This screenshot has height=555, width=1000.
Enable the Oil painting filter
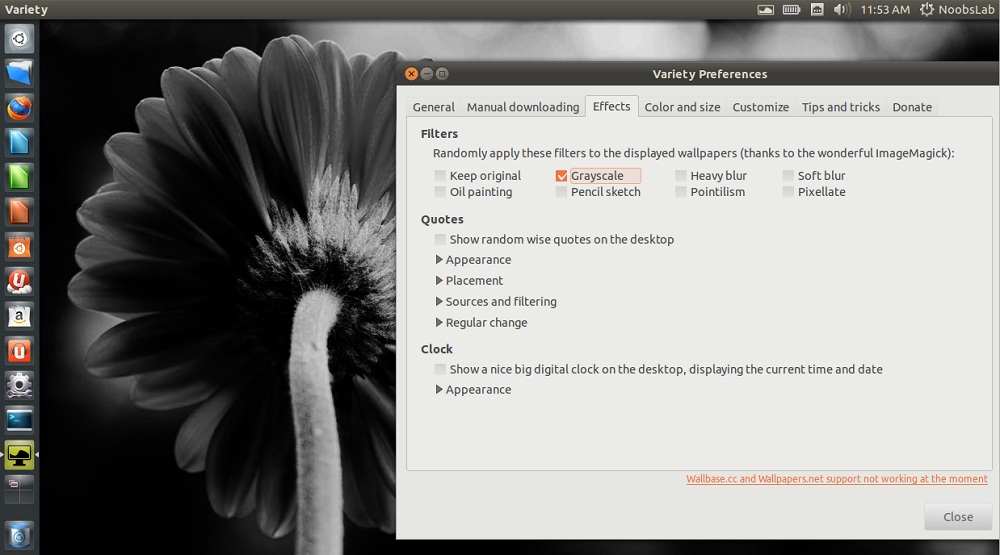[x=440, y=192]
